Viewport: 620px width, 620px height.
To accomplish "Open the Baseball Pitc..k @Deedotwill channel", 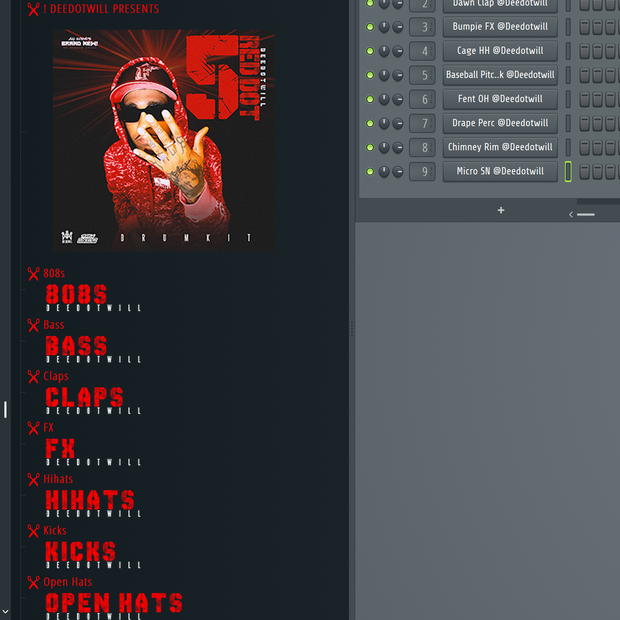I will point(500,75).
